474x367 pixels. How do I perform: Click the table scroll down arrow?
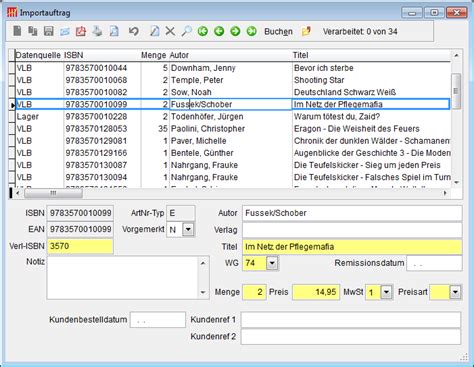tap(456, 182)
